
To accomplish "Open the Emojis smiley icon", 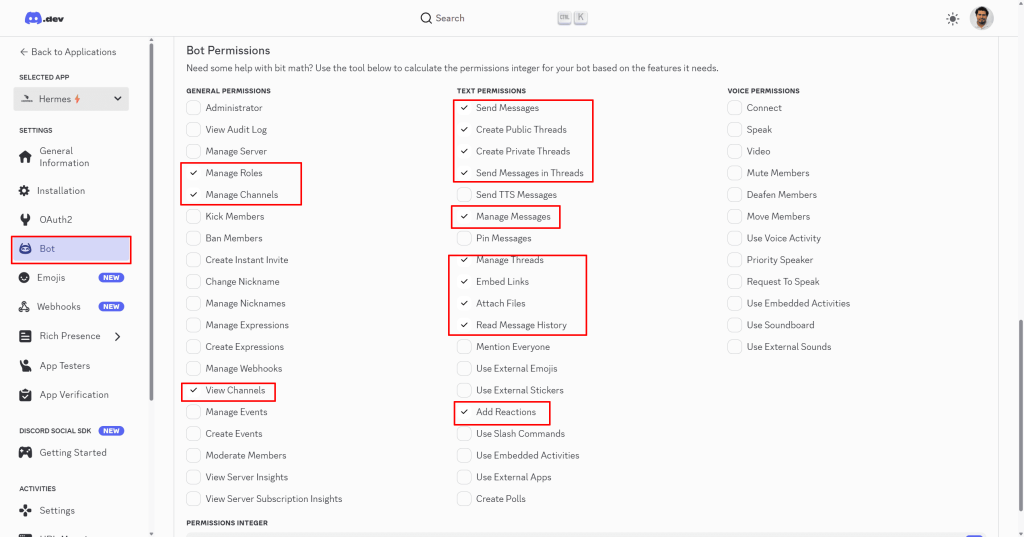I will coord(25,278).
